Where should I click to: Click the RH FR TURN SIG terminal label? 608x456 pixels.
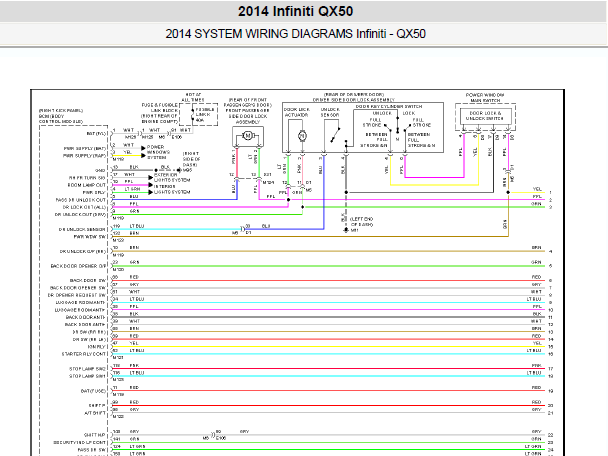click(87, 178)
